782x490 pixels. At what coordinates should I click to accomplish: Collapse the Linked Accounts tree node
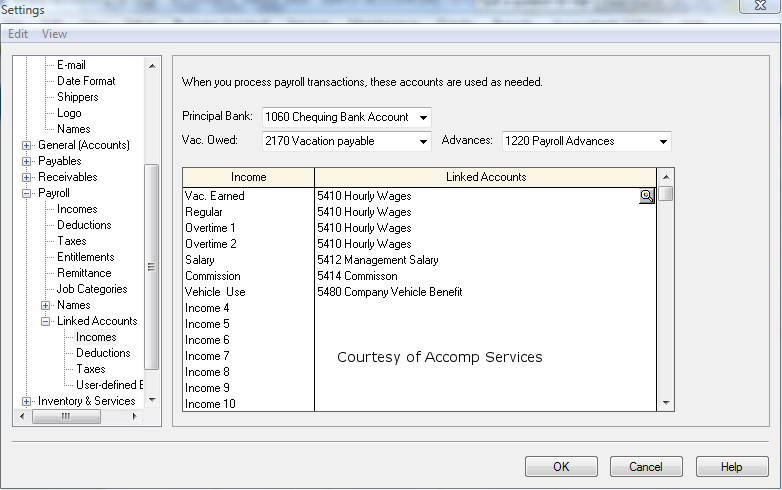click(45, 322)
